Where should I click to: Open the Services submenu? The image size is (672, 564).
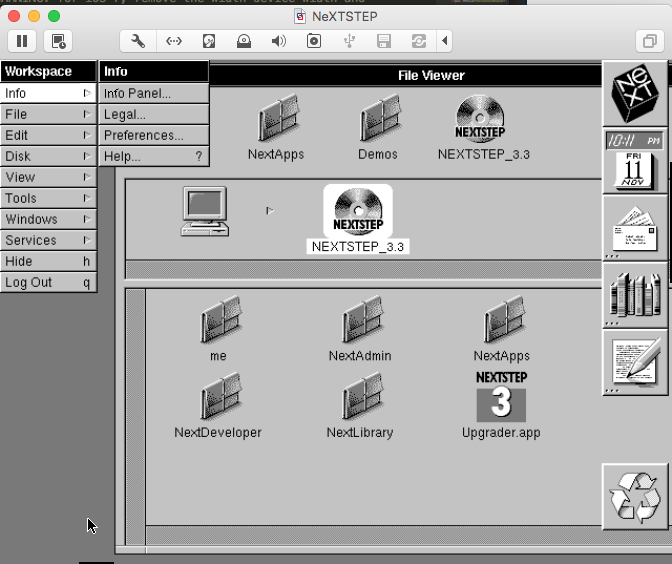pyautogui.click(x=48, y=240)
